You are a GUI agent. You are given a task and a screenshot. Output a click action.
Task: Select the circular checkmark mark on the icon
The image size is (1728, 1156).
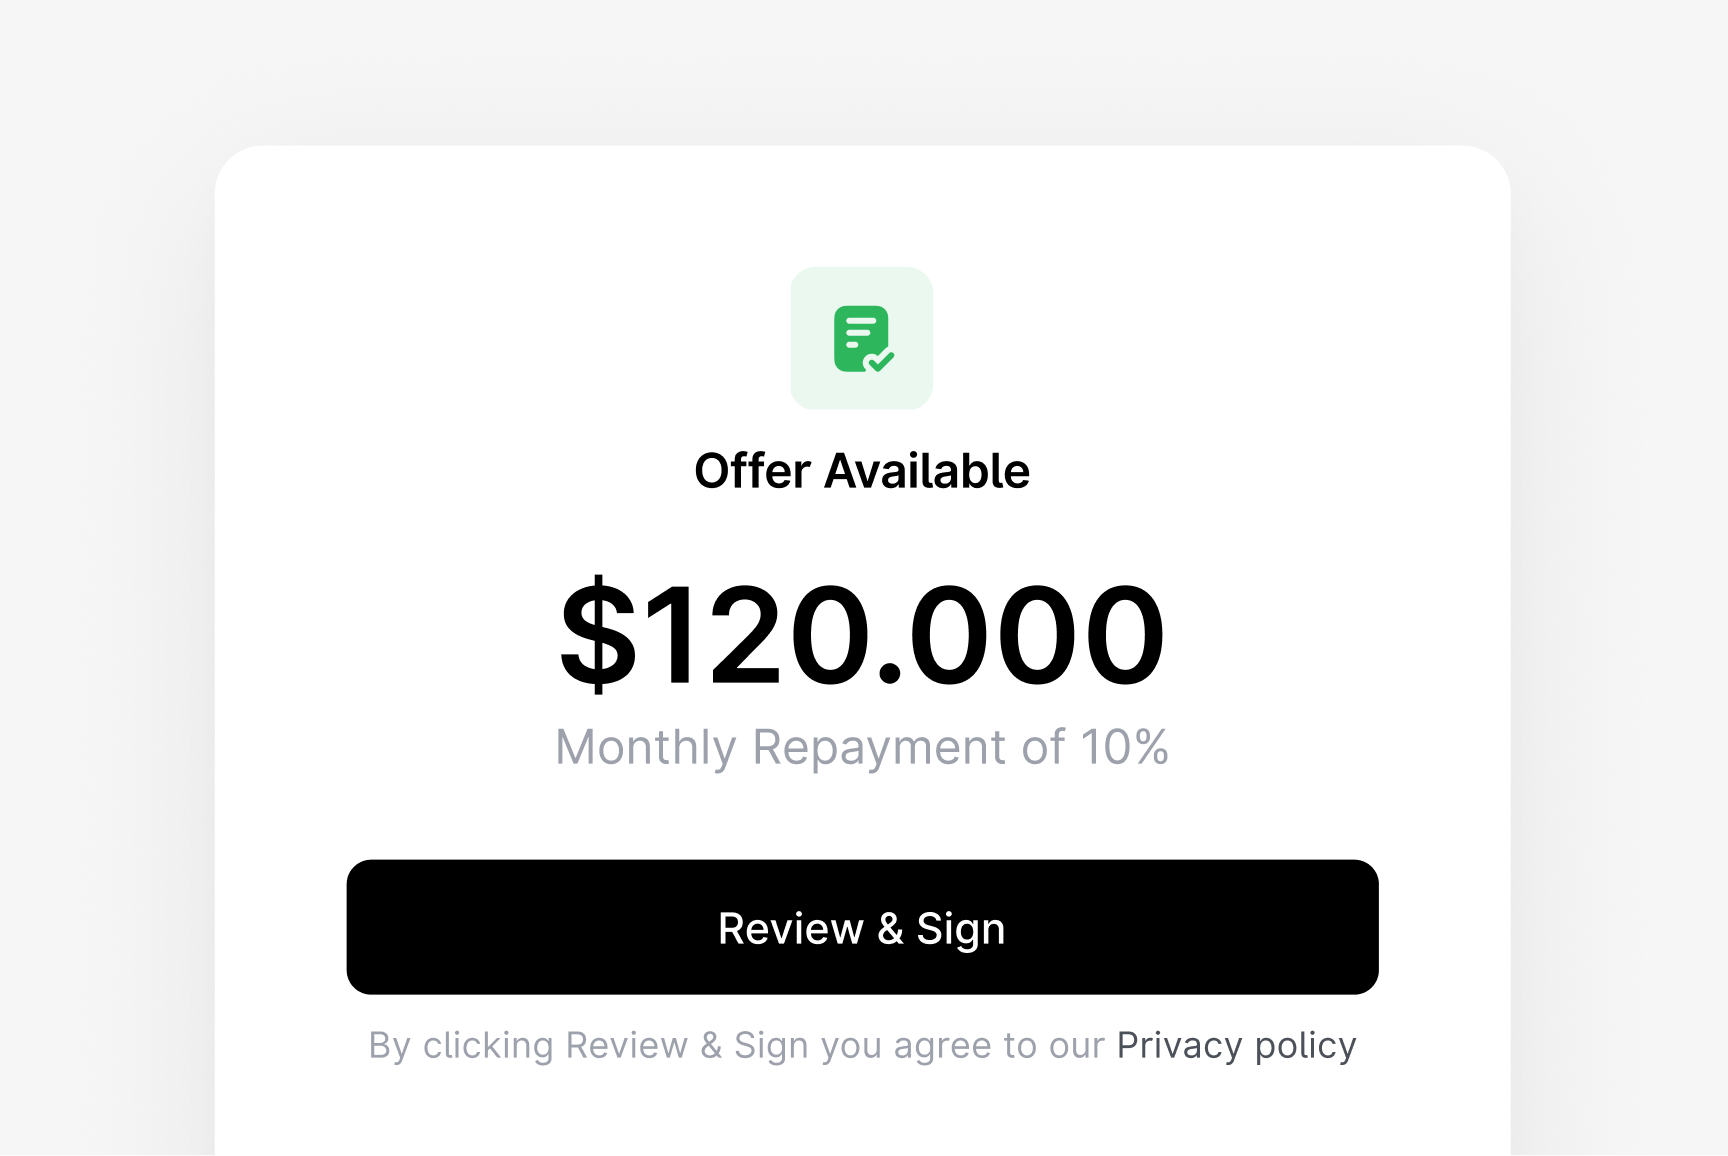880,363
